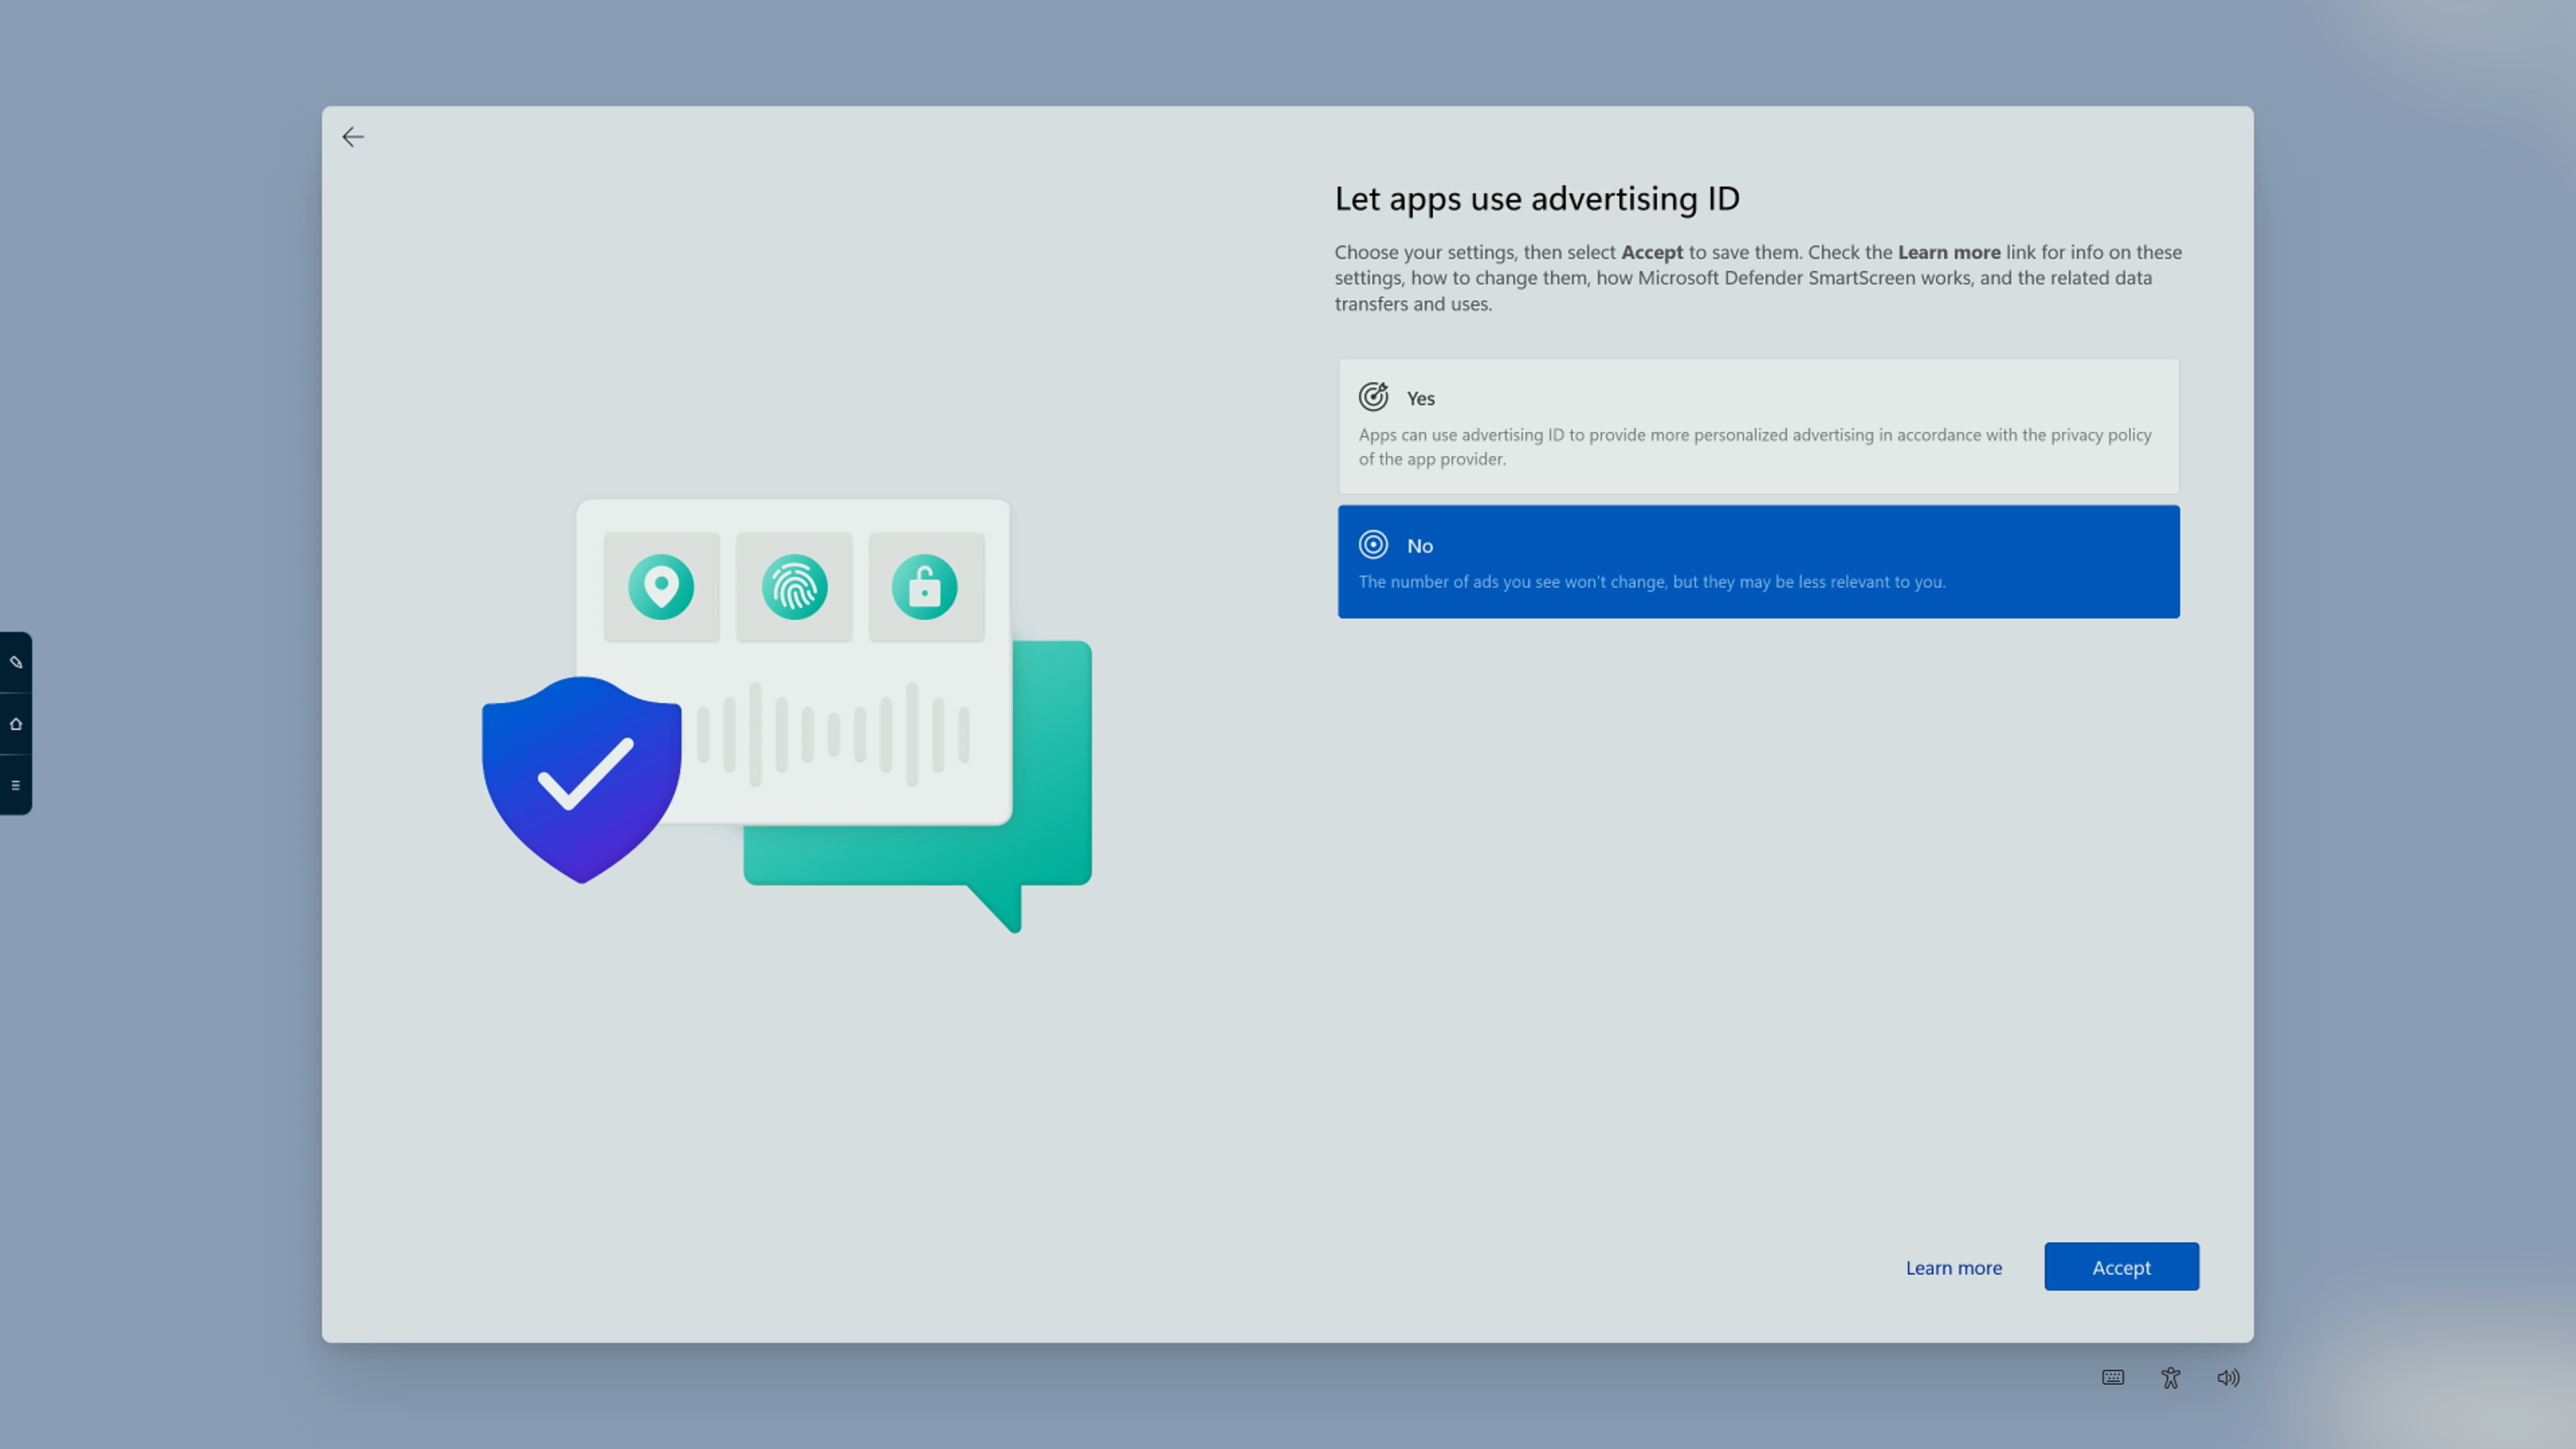The image size is (2576, 1449).
Task: Click the target icon next to No
Action: (x=1373, y=545)
